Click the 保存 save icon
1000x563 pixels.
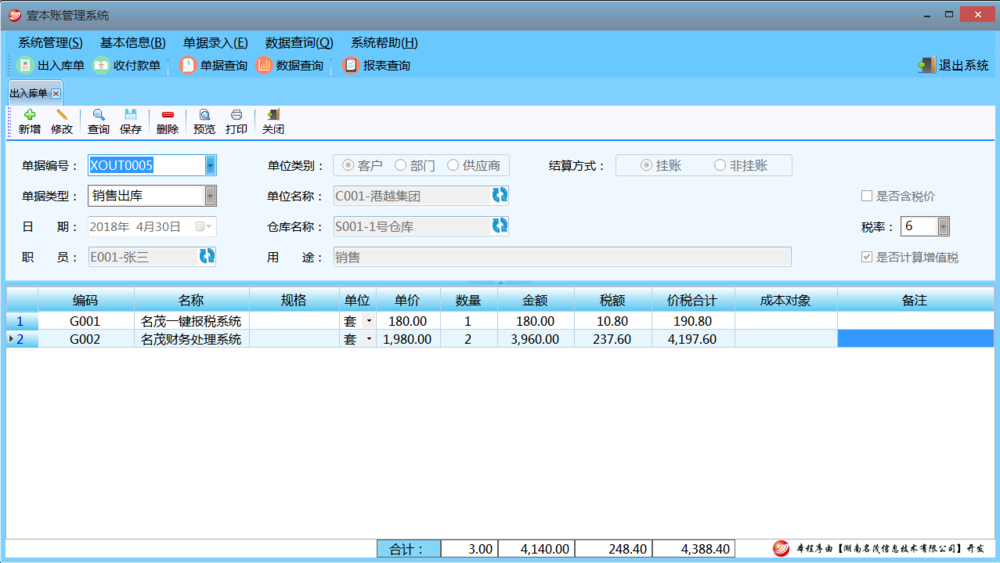click(x=130, y=115)
